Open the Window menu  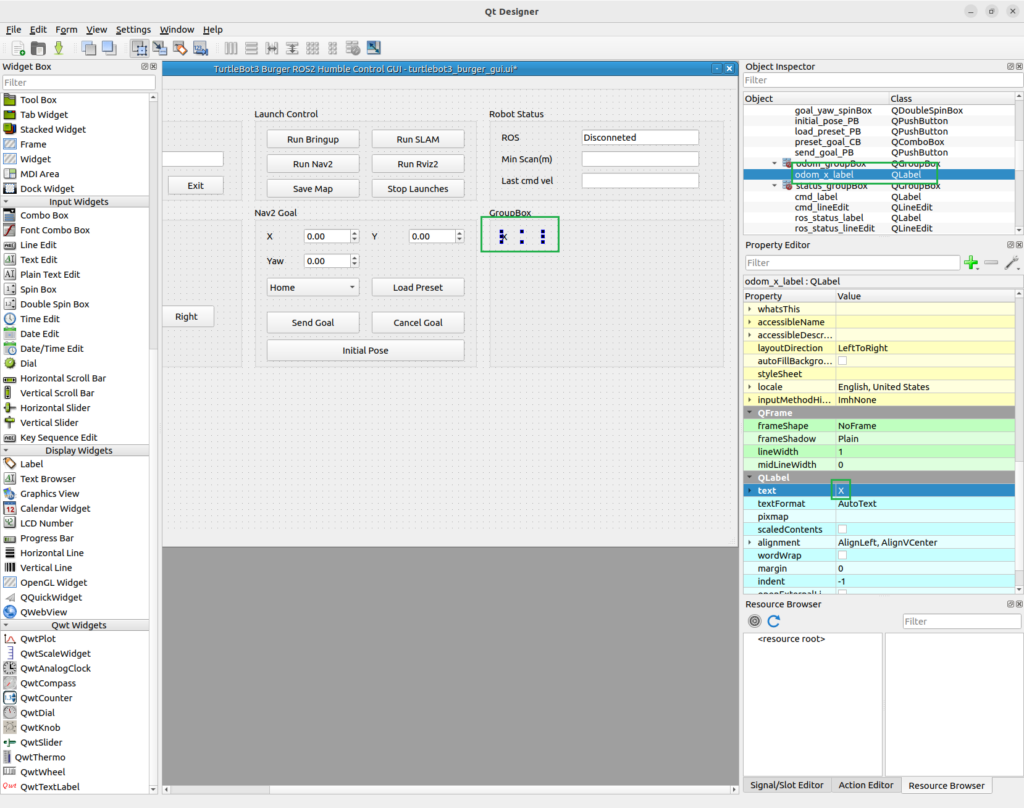177,29
